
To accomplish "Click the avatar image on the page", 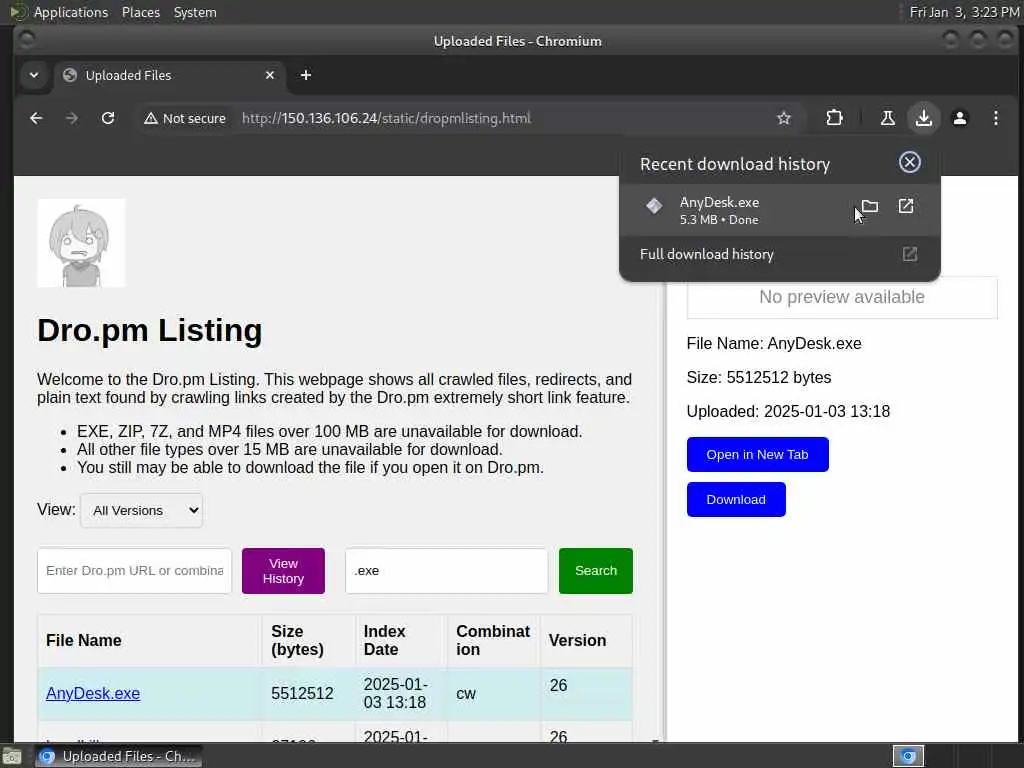I will point(81,243).
